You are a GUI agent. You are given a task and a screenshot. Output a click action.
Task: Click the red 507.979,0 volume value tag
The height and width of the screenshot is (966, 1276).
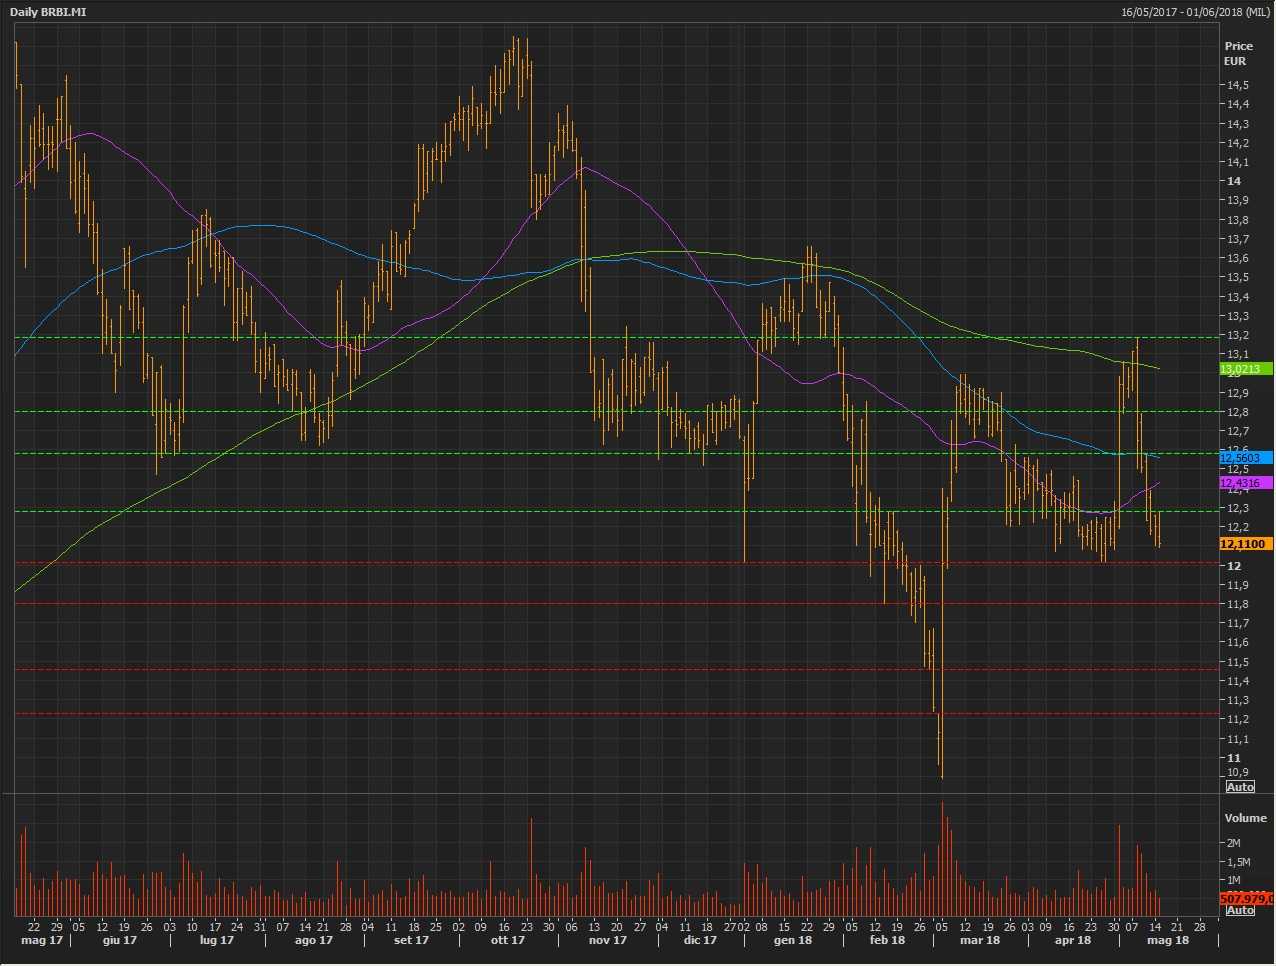pyautogui.click(x=1247, y=898)
